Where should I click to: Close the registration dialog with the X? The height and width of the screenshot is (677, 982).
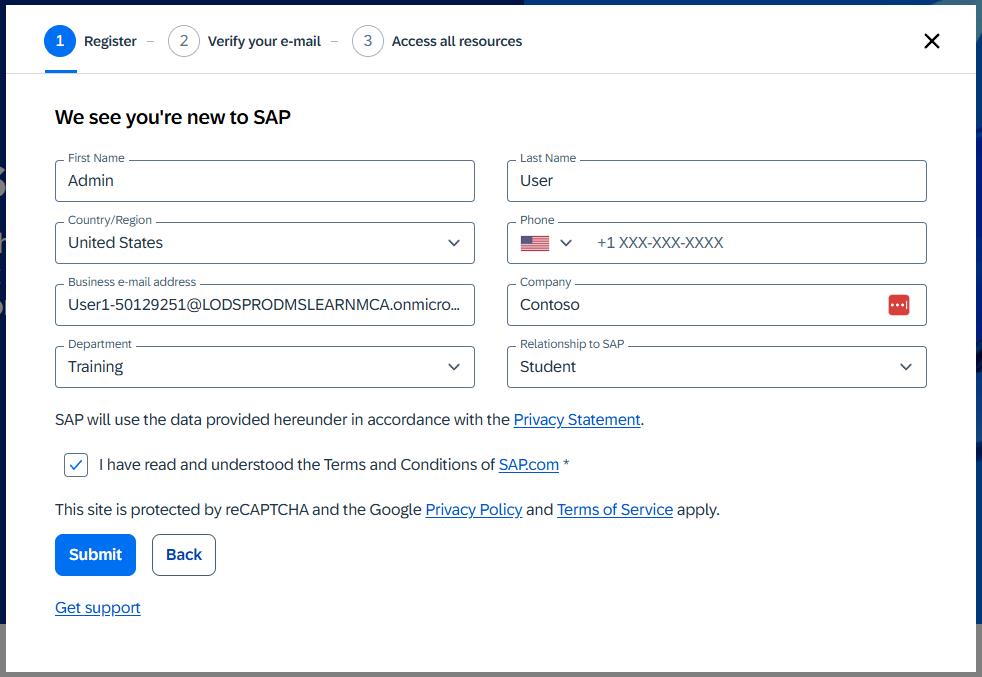pyautogui.click(x=931, y=41)
